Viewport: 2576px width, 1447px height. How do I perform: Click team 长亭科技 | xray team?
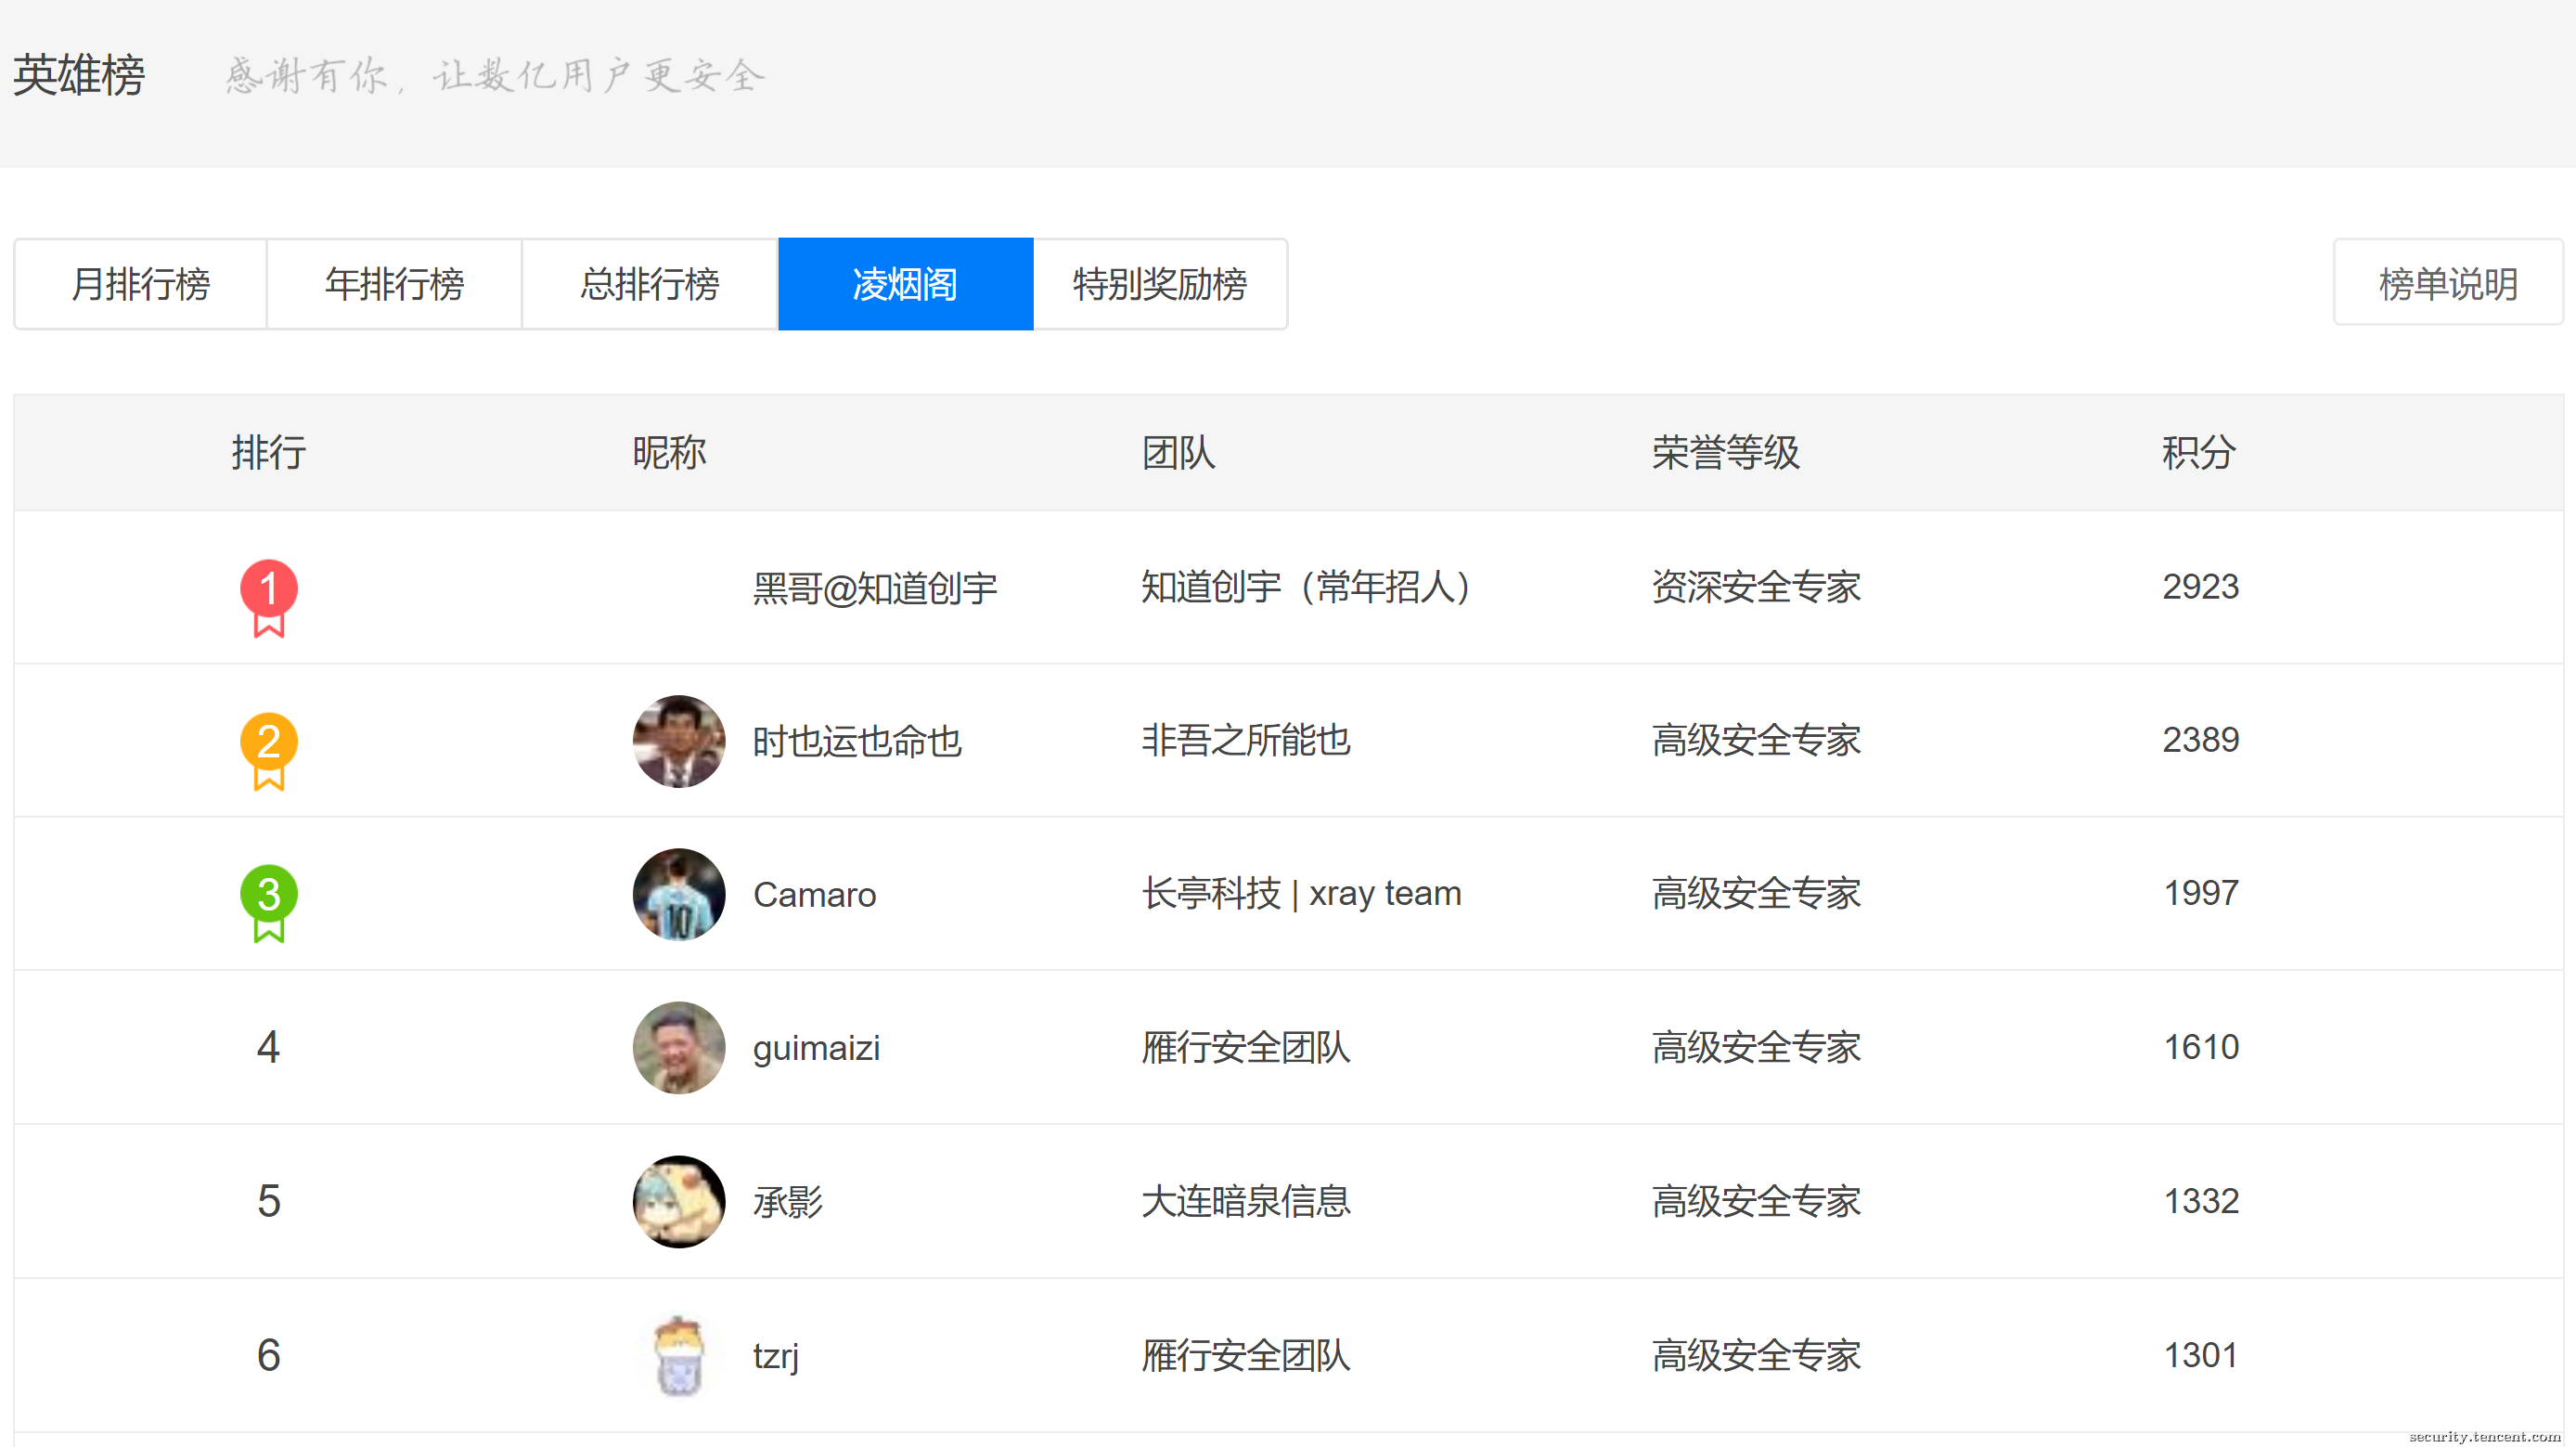1302,893
